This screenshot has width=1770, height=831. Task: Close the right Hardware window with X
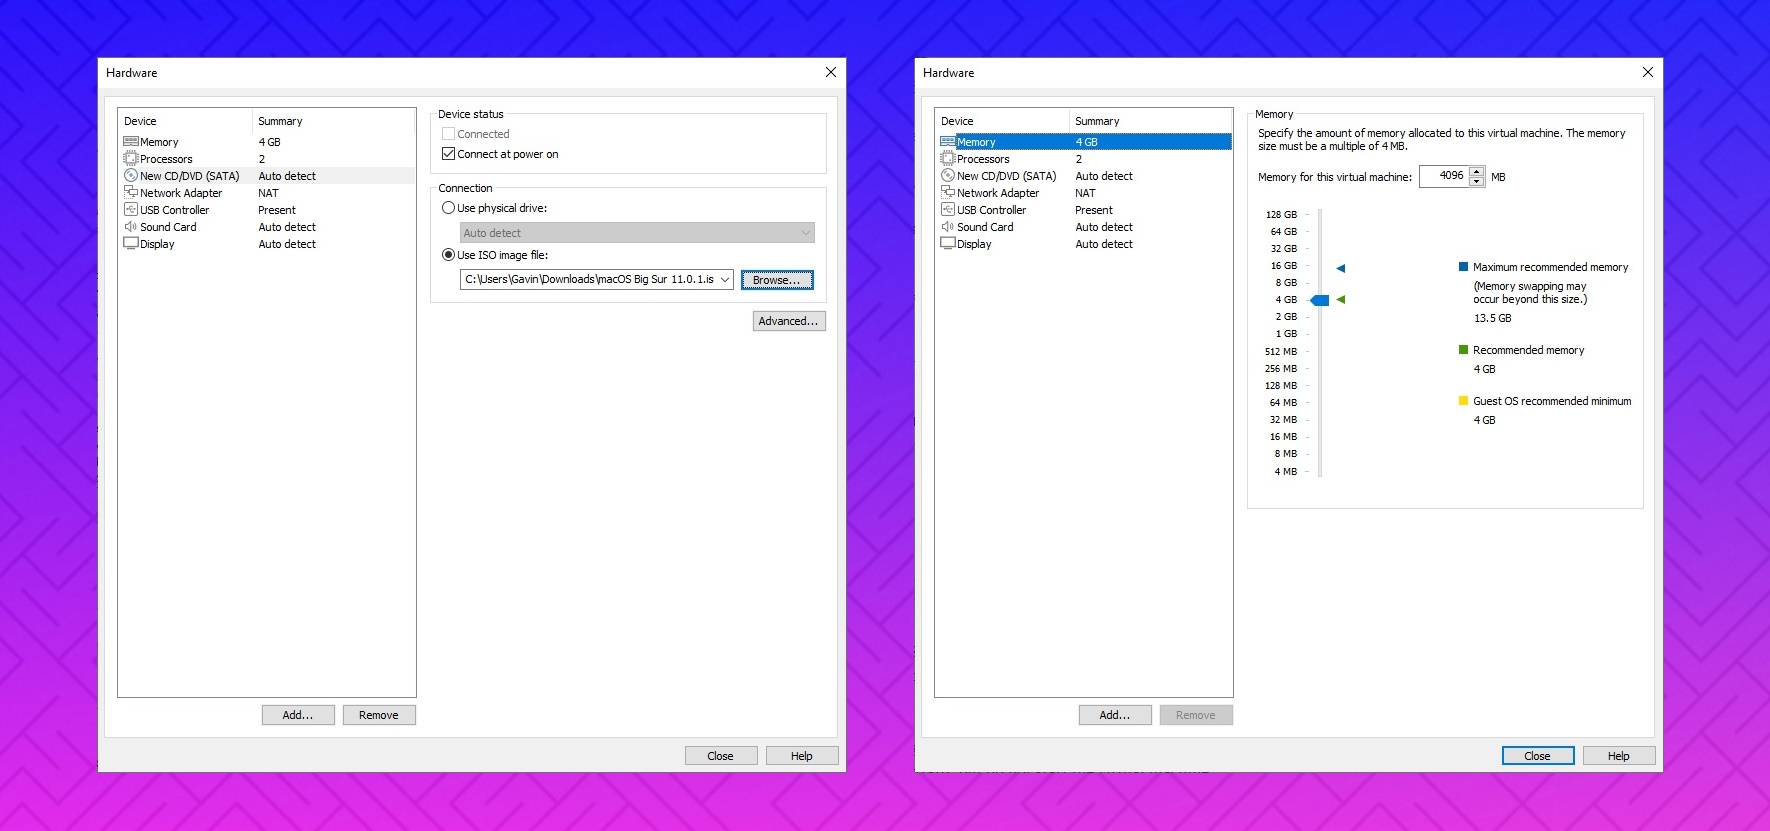[x=1648, y=72]
